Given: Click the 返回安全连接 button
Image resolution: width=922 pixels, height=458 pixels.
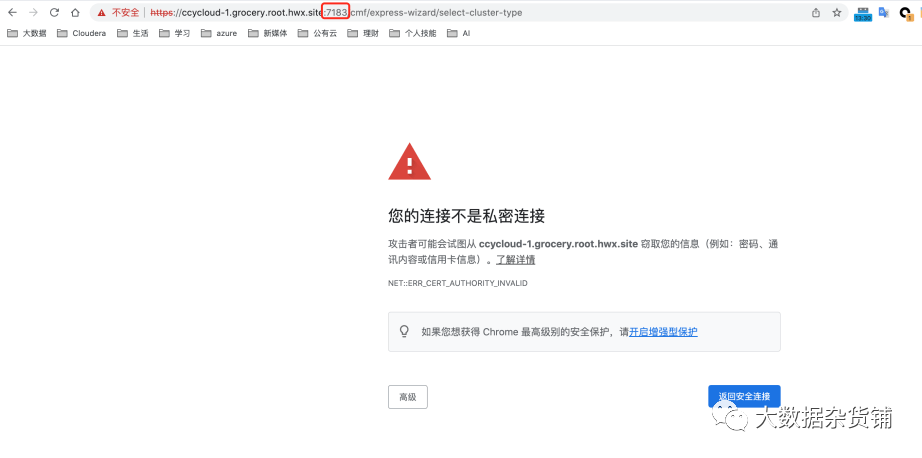Looking at the screenshot, I should click(744, 397).
